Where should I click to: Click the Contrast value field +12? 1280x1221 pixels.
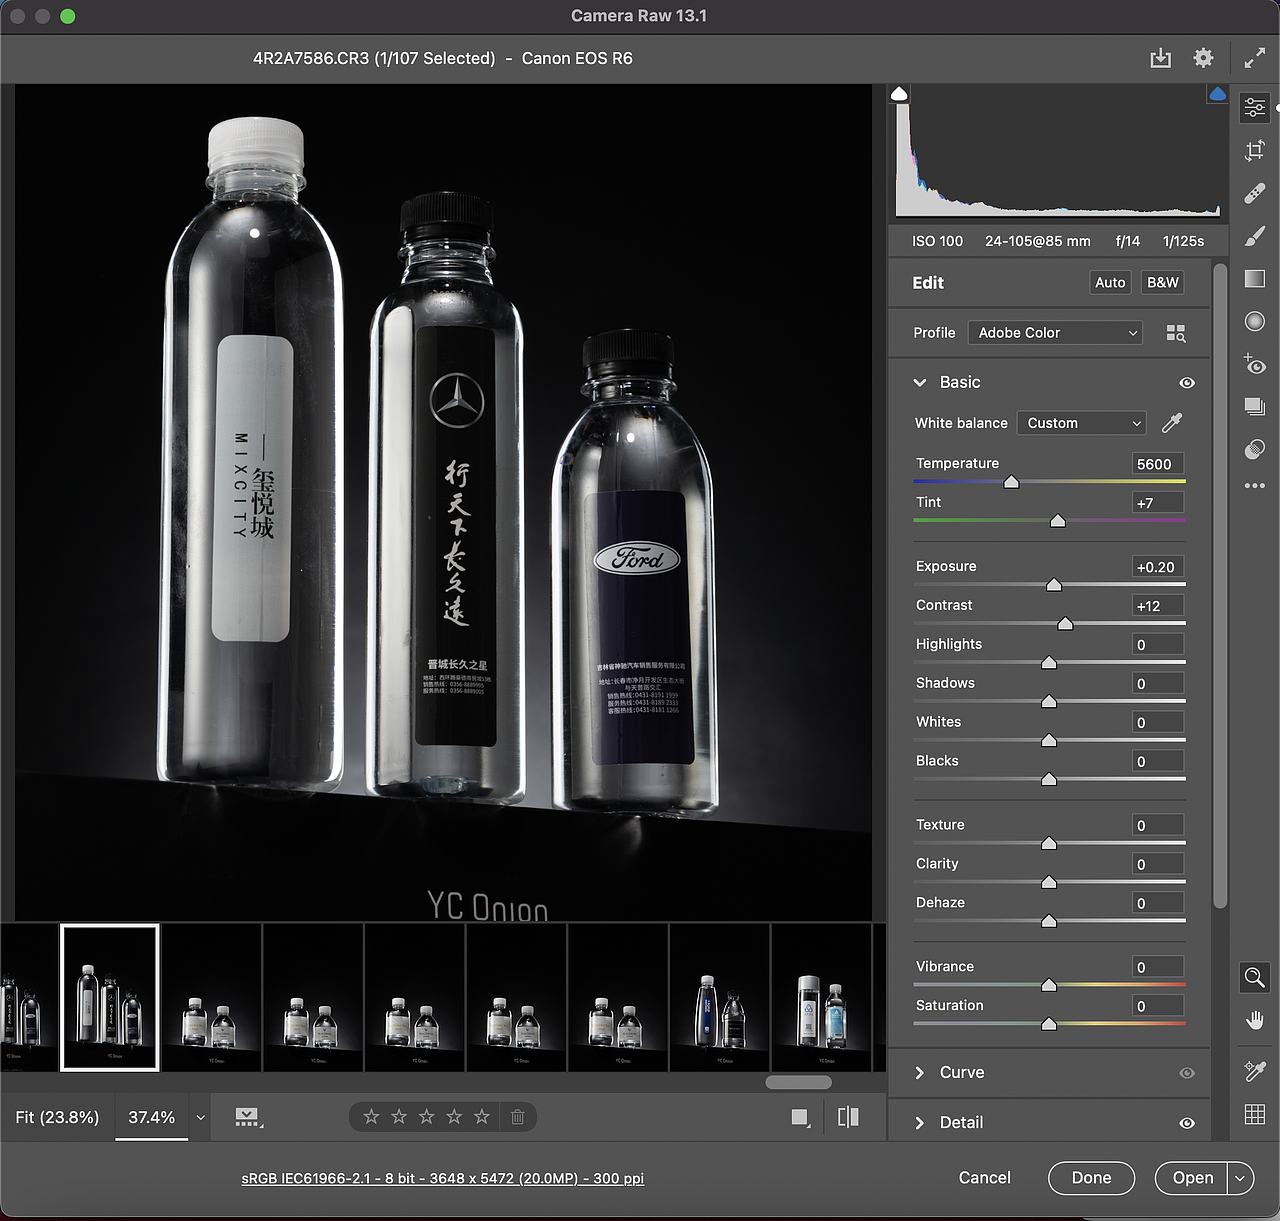(1158, 606)
